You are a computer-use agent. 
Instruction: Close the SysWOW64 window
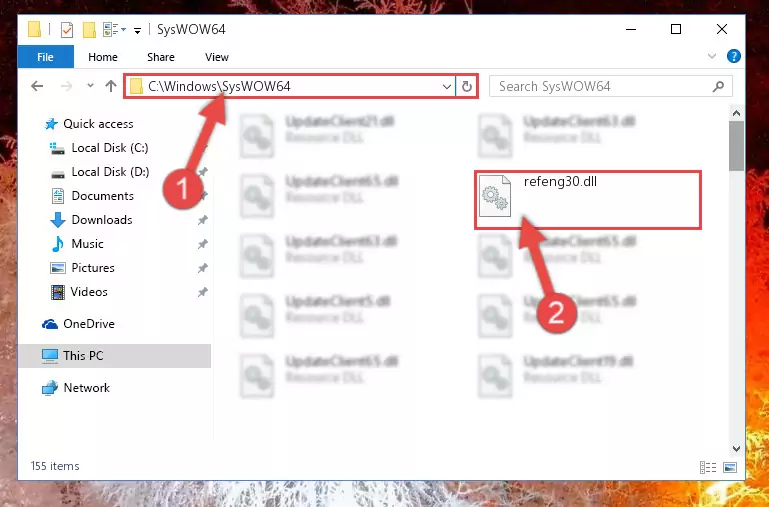(721, 29)
